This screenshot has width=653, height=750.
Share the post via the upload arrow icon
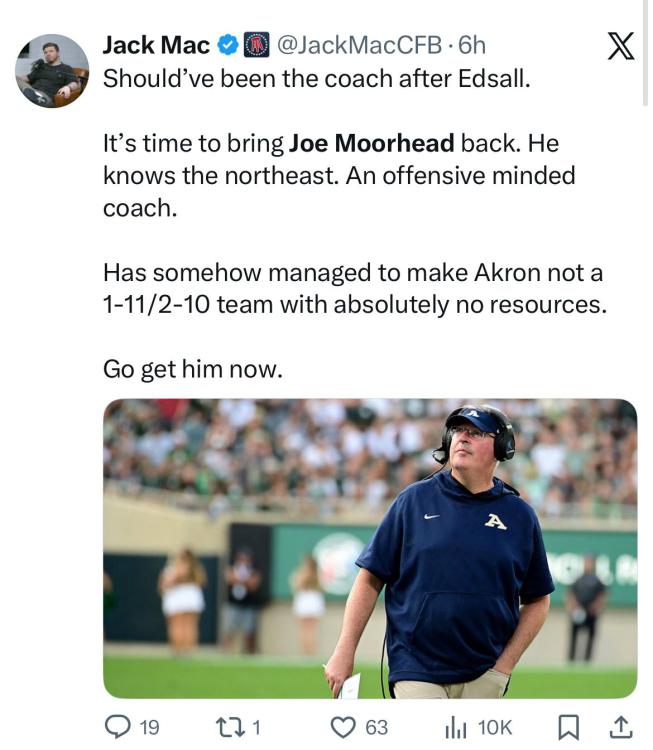(620, 727)
